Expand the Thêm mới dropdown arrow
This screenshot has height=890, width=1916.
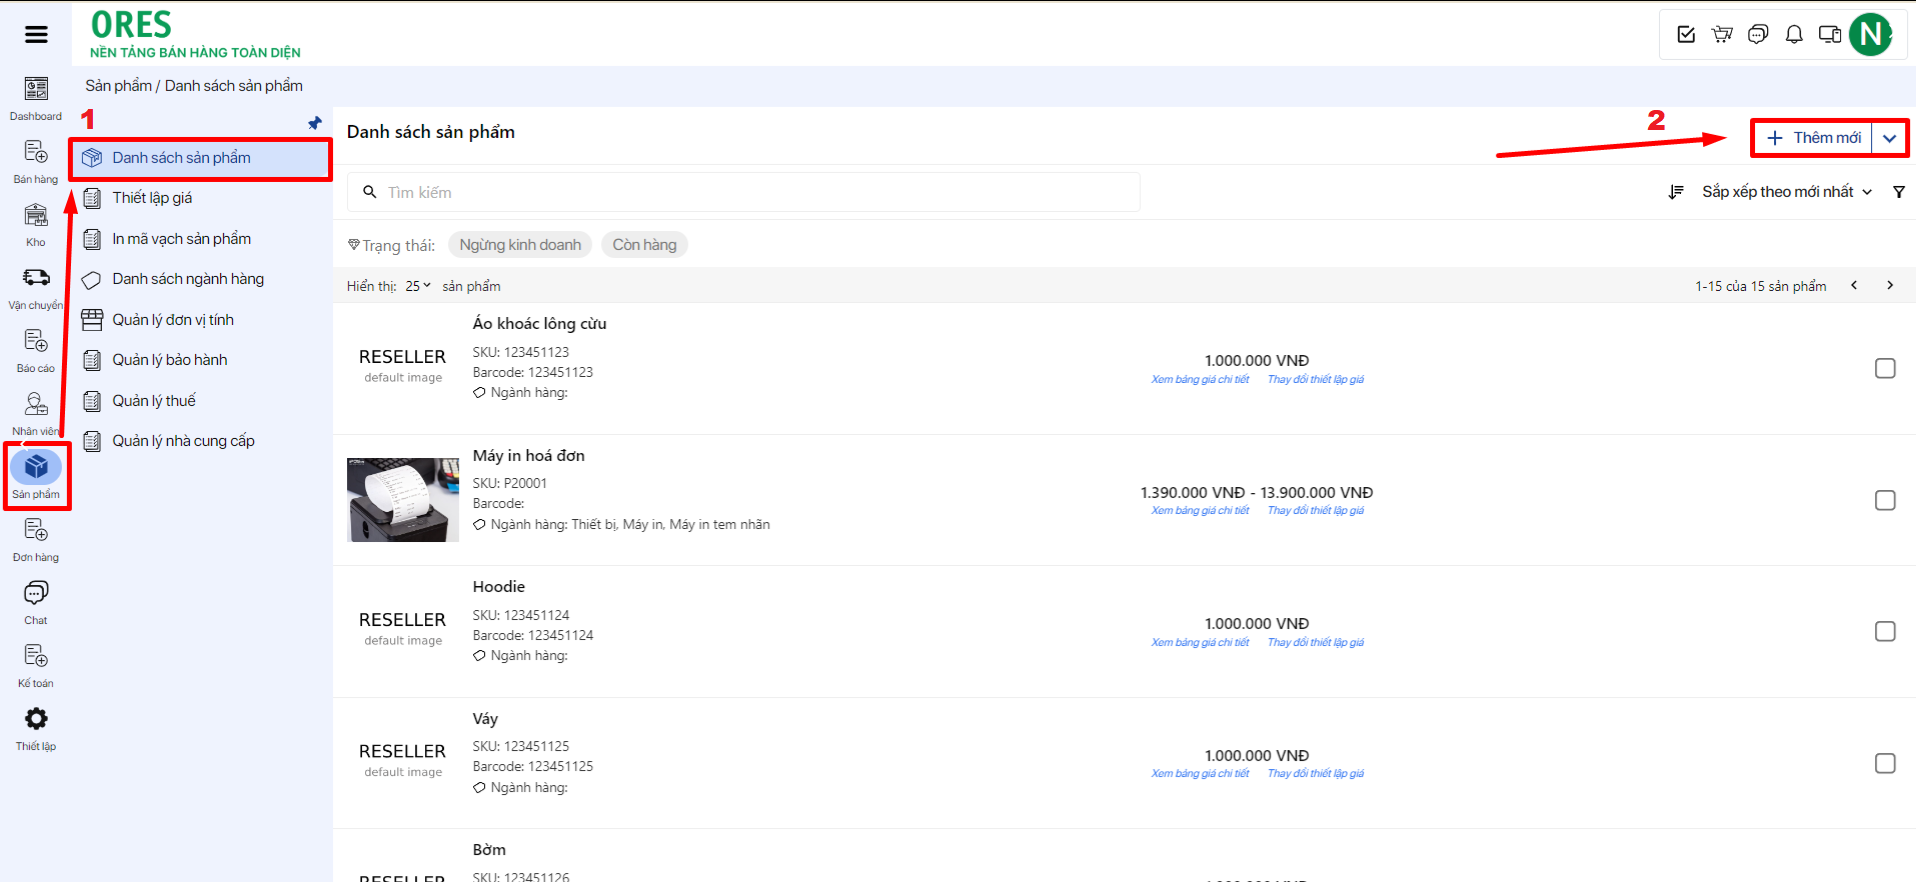click(x=1889, y=139)
